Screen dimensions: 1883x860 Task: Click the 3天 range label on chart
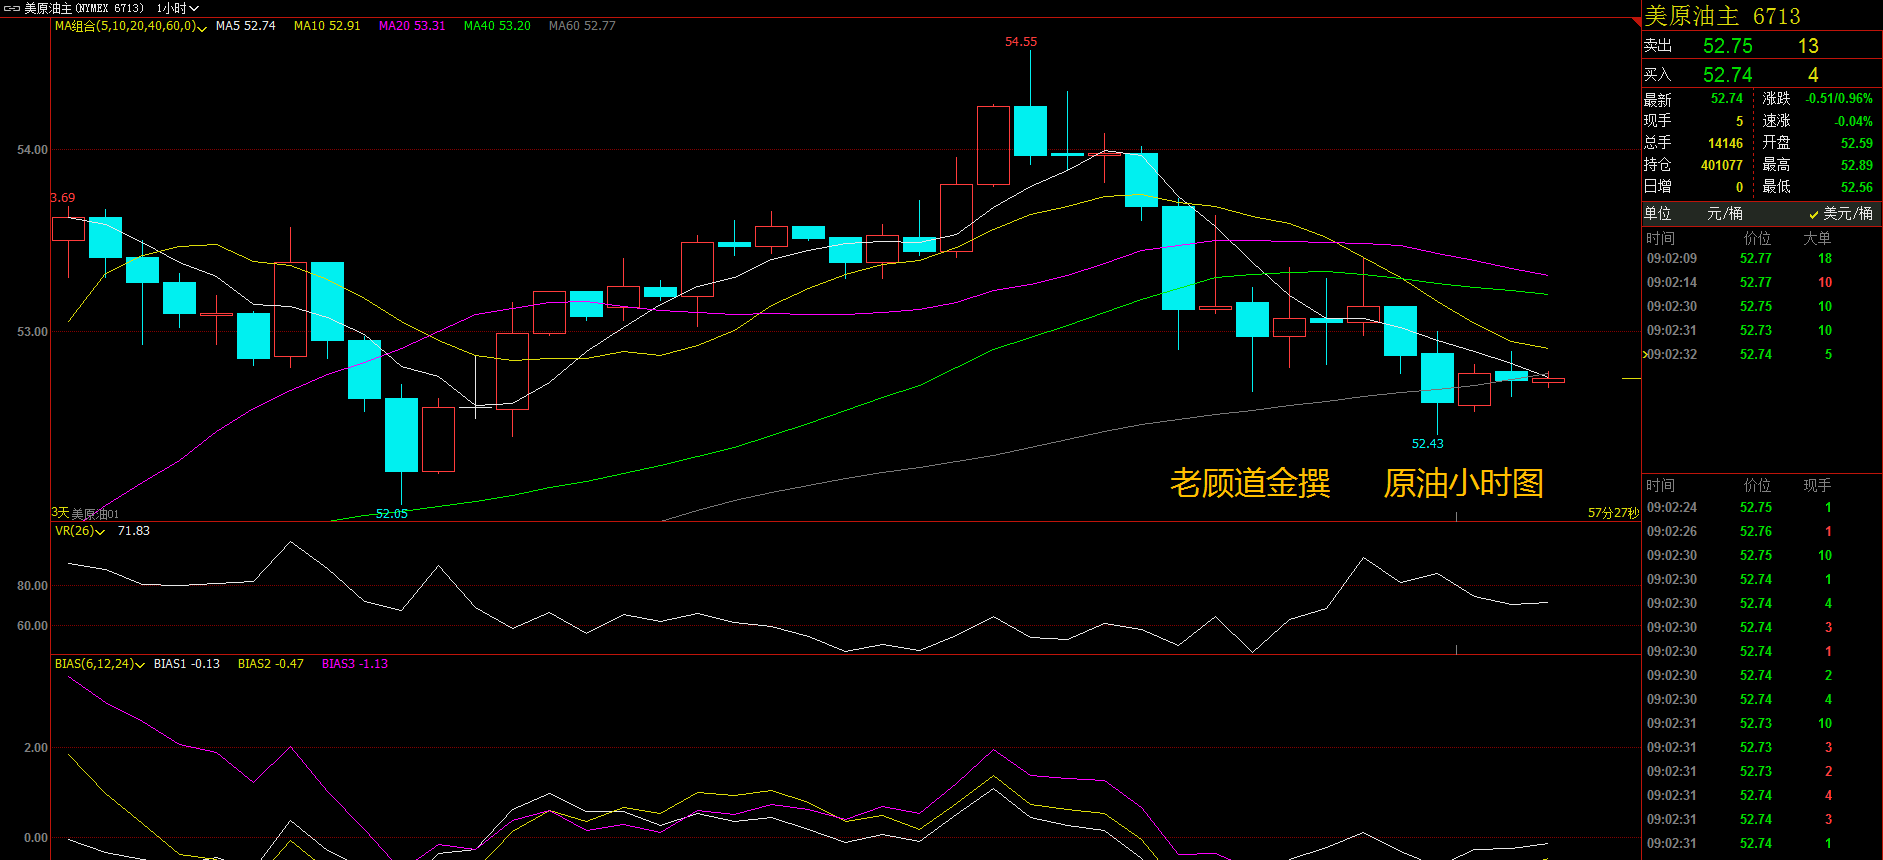(60, 512)
